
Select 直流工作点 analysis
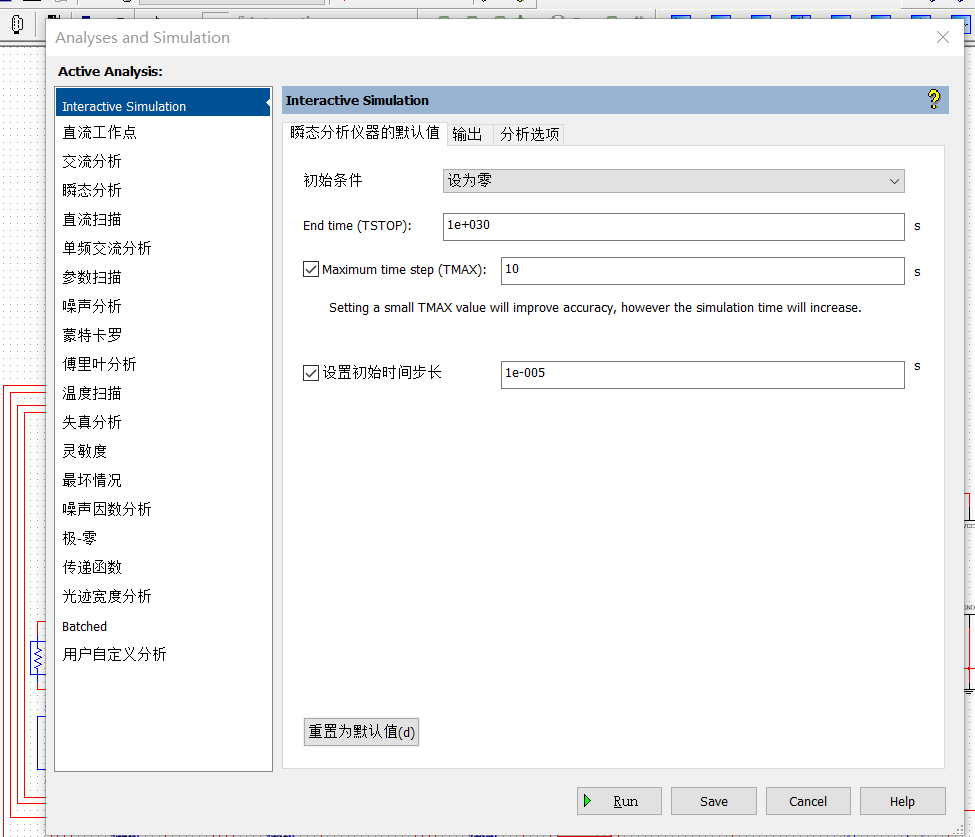coord(99,132)
